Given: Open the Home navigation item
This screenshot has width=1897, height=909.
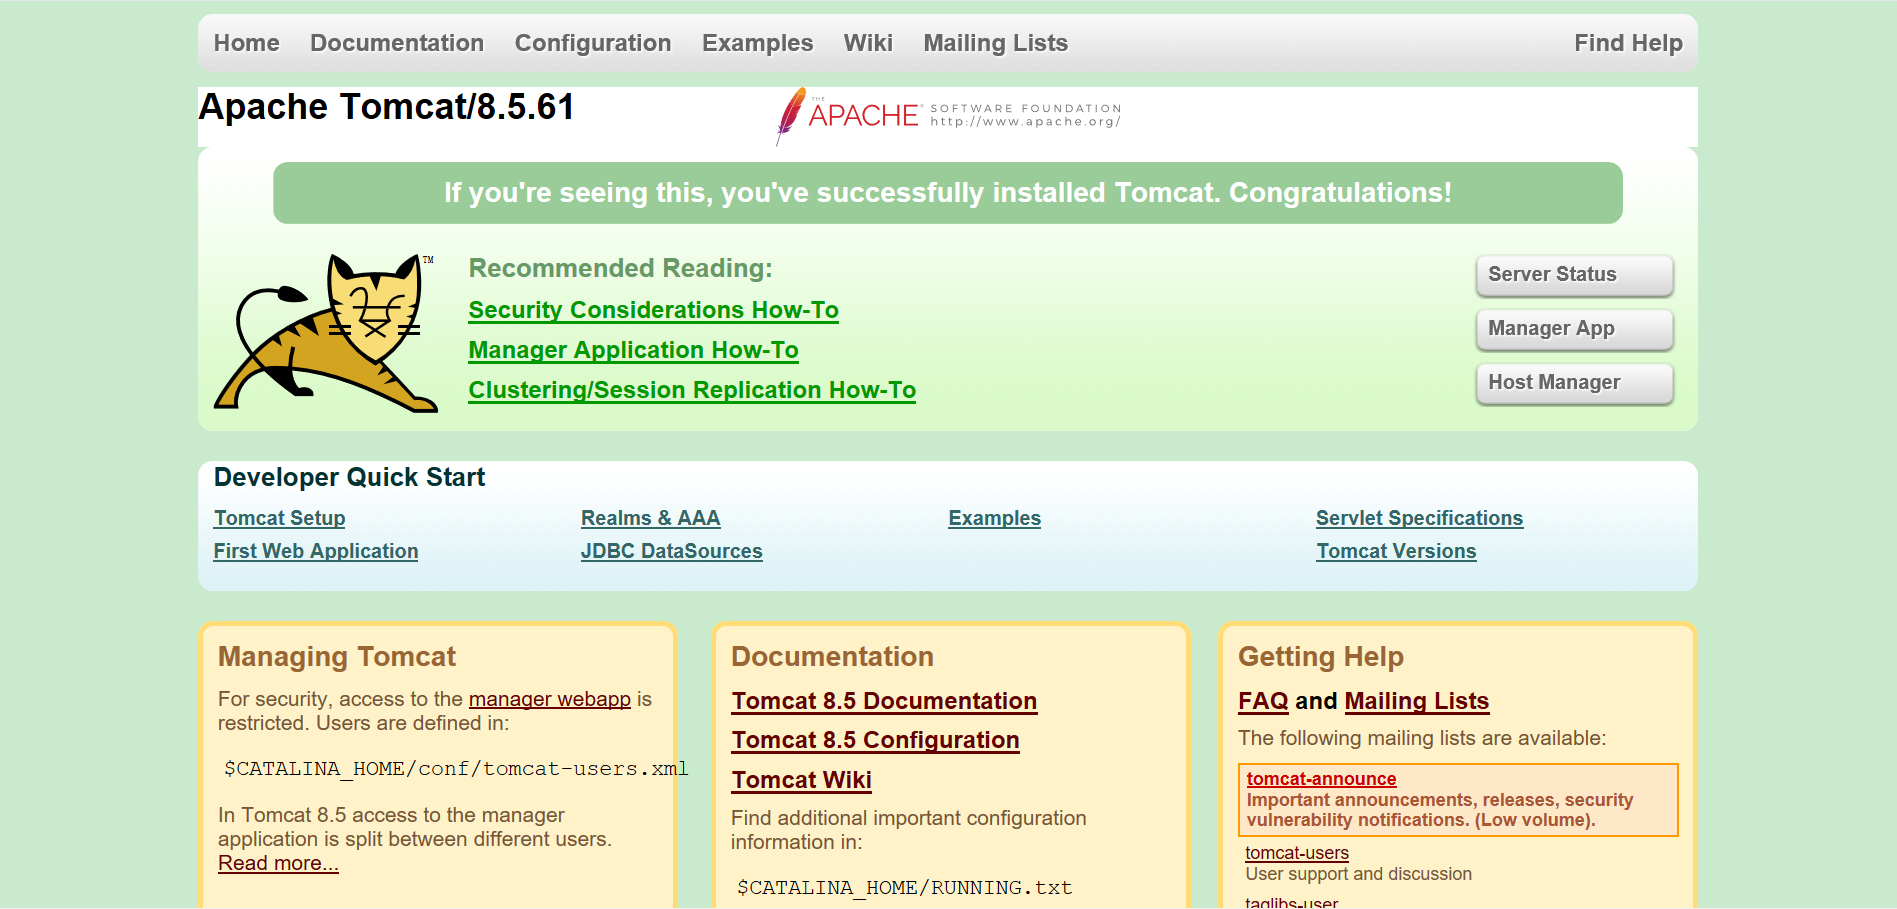Looking at the screenshot, I should (246, 43).
